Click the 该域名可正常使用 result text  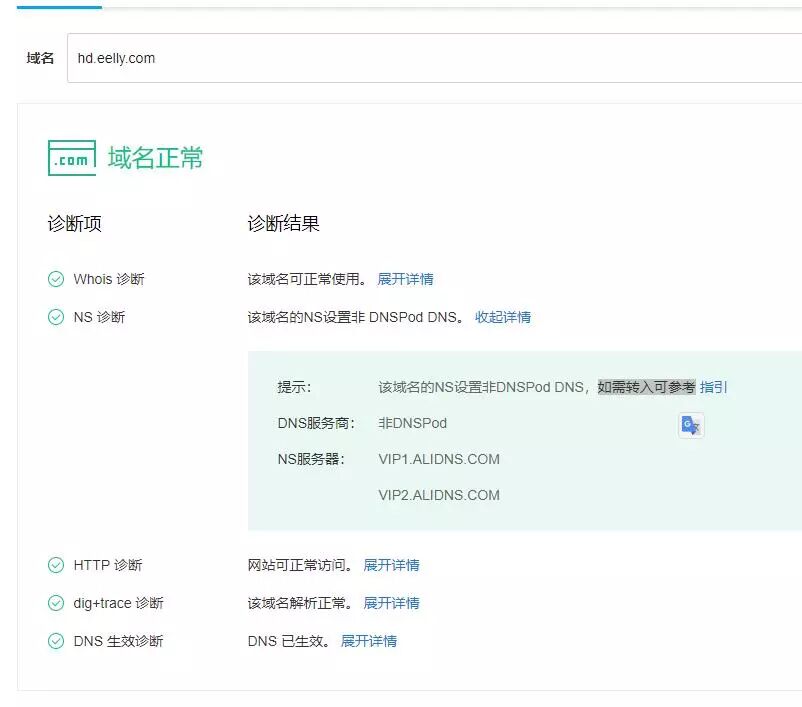[x=307, y=279]
